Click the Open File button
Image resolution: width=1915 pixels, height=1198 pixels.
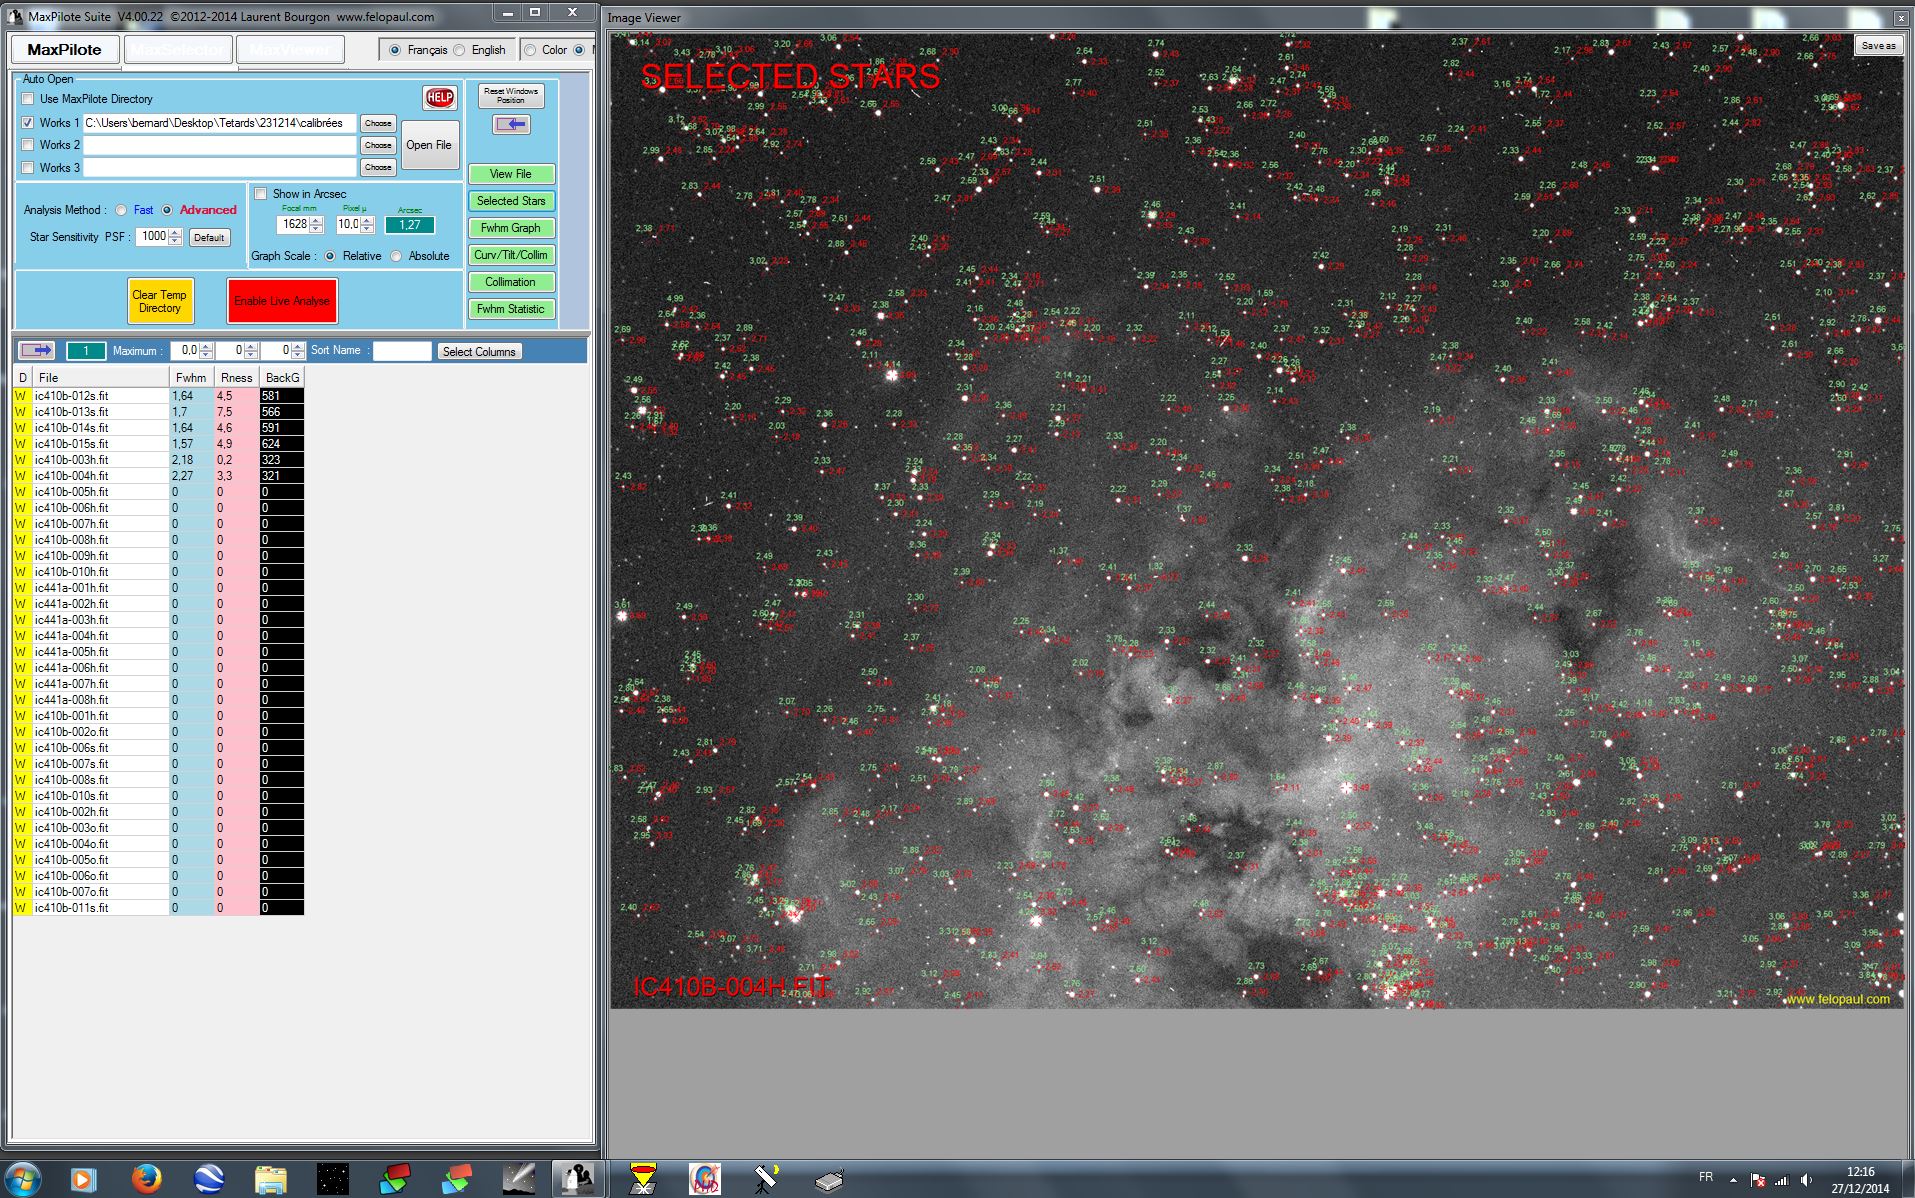click(x=429, y=145)
